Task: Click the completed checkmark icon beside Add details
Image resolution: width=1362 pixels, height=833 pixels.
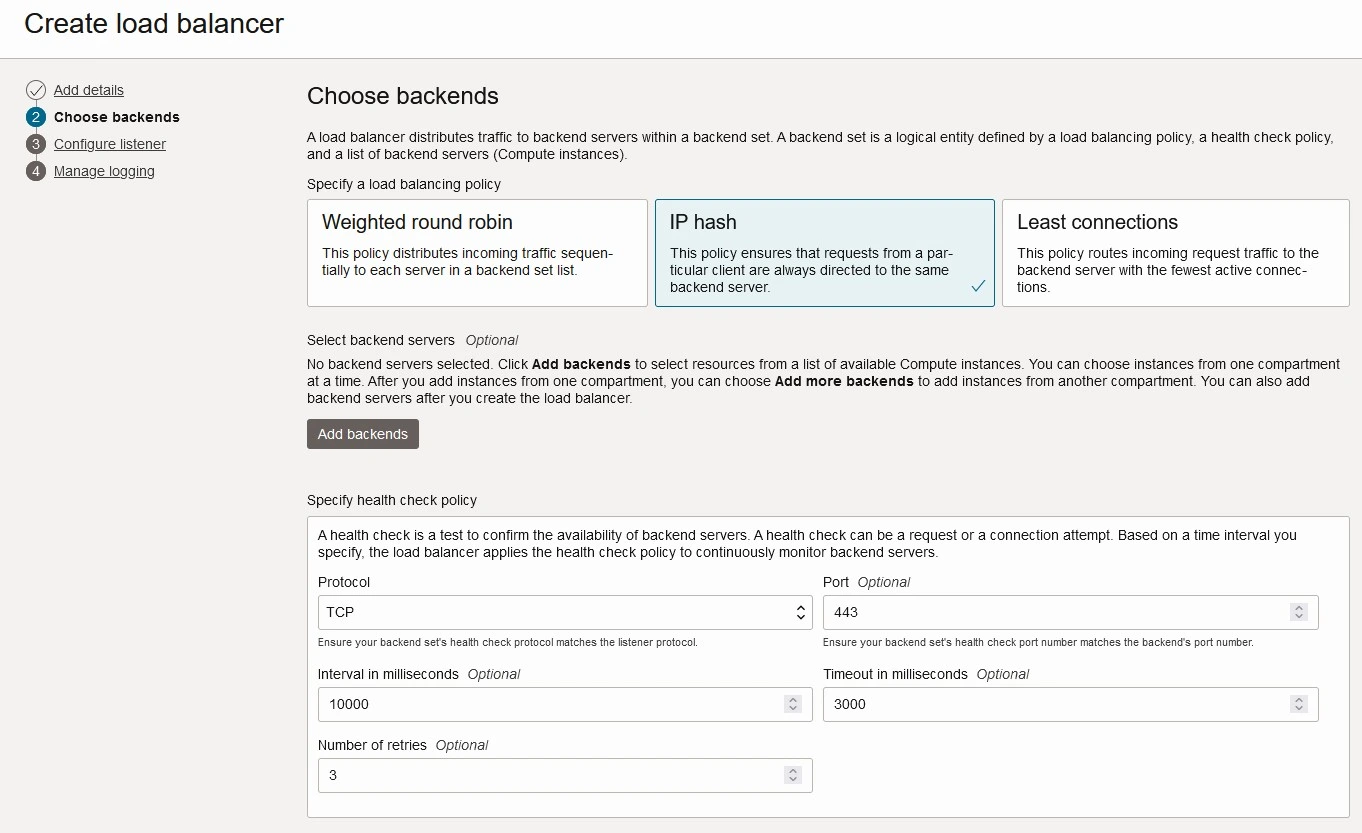Action: coord(36,89)
